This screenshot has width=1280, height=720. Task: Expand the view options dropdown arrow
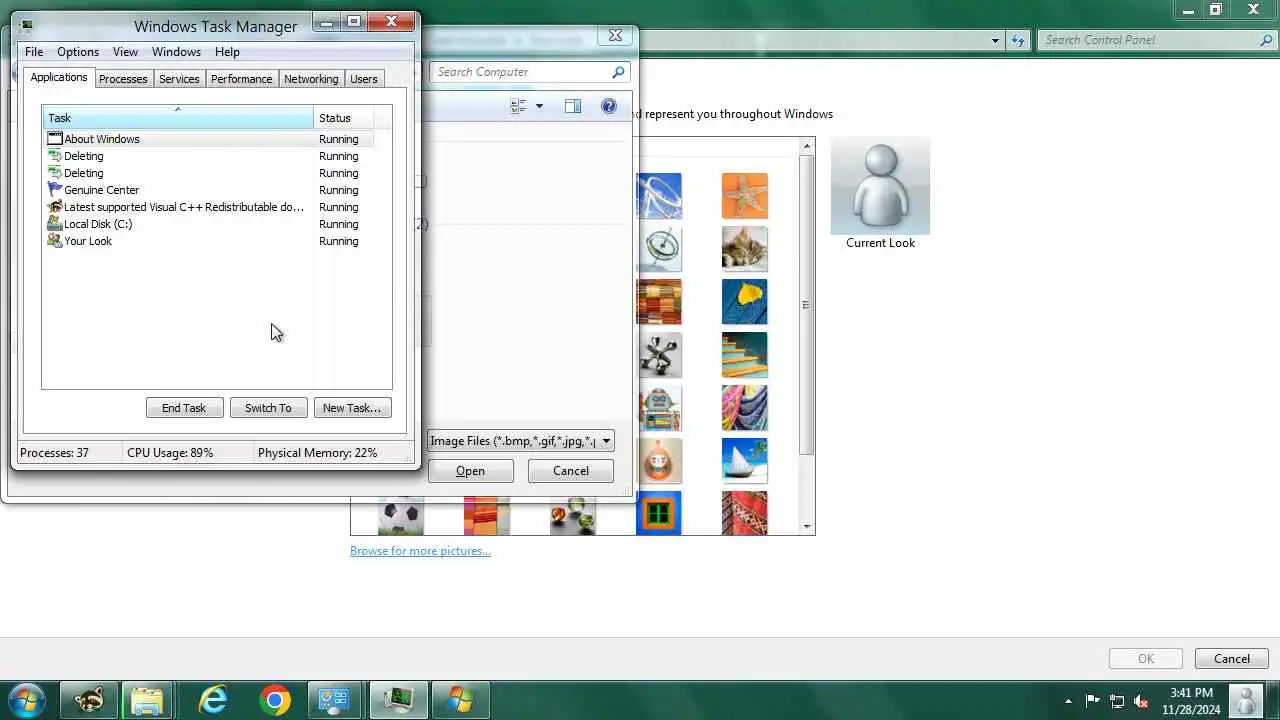[x=539, y=106]
